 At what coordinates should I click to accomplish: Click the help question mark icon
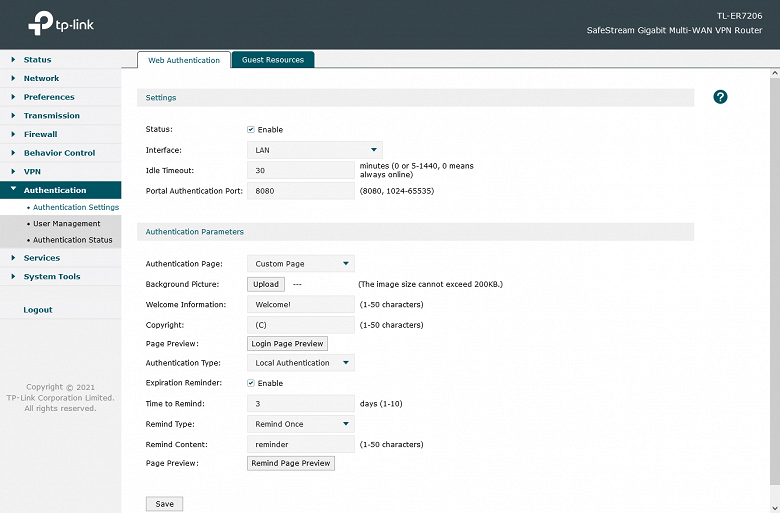click(x=720, y=97)
